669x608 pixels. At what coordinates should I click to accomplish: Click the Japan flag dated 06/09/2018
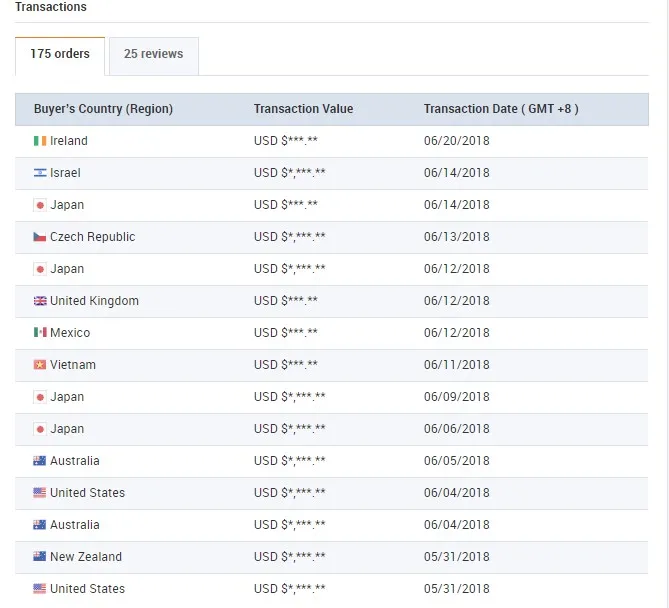point(40,397)
